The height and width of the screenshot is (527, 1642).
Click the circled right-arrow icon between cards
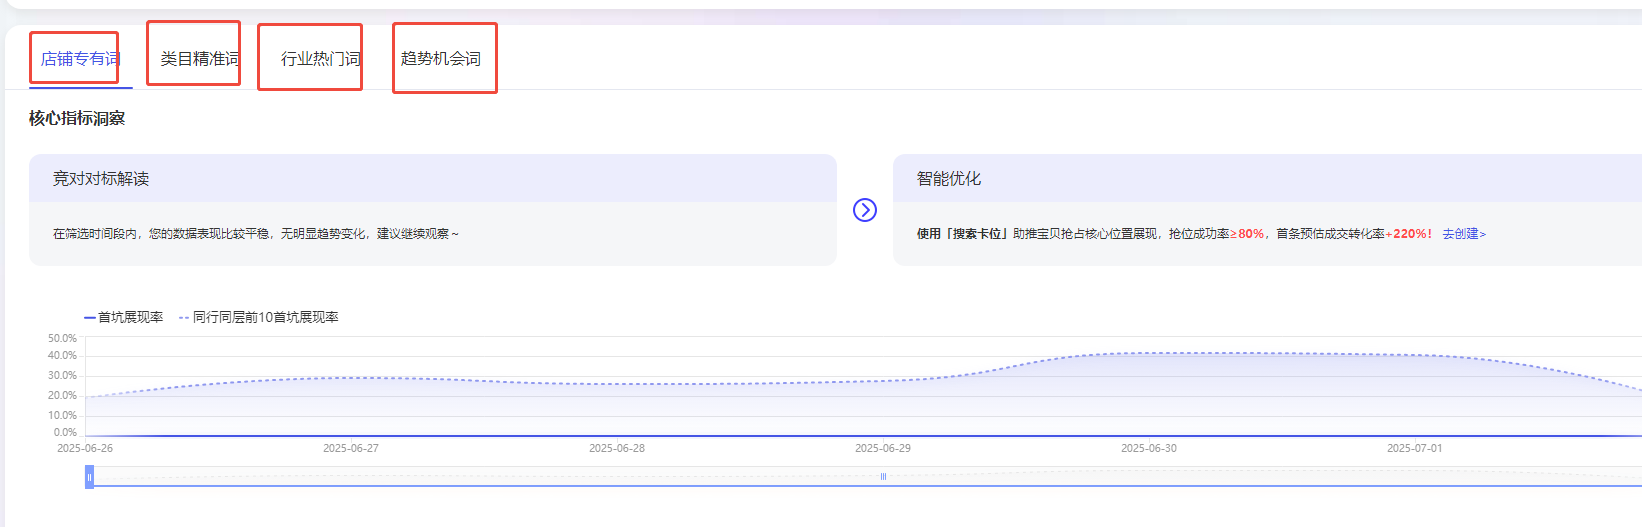pos(865,210)
